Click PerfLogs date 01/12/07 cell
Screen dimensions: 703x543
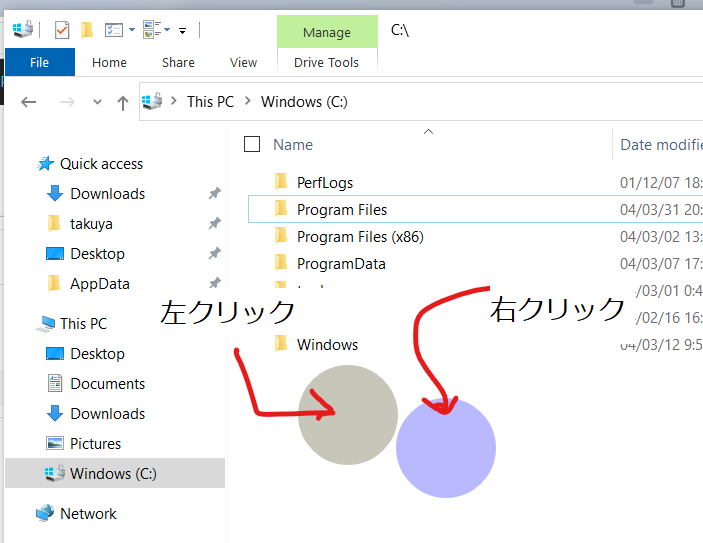(x=661, y=182)
